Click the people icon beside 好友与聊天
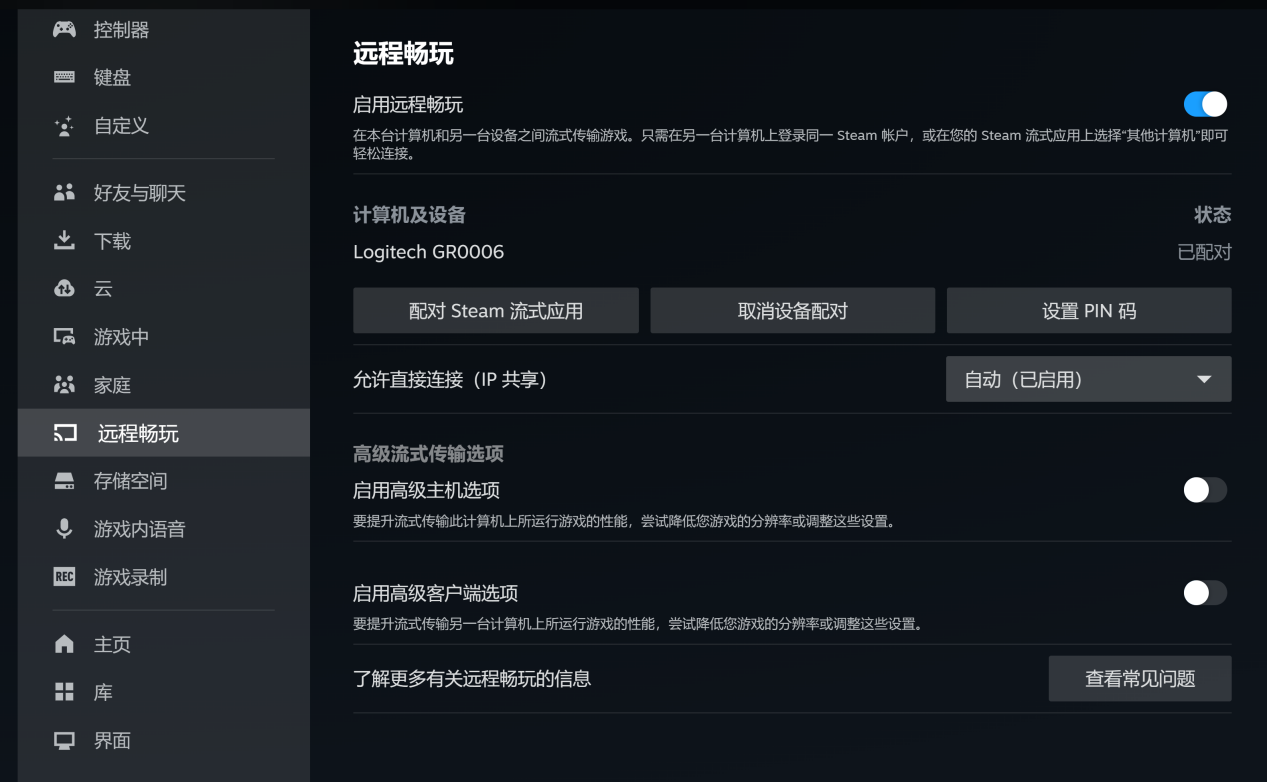The height and width of the screenshot is (782, 1267). pyautogui.click(x=64, y=193)
